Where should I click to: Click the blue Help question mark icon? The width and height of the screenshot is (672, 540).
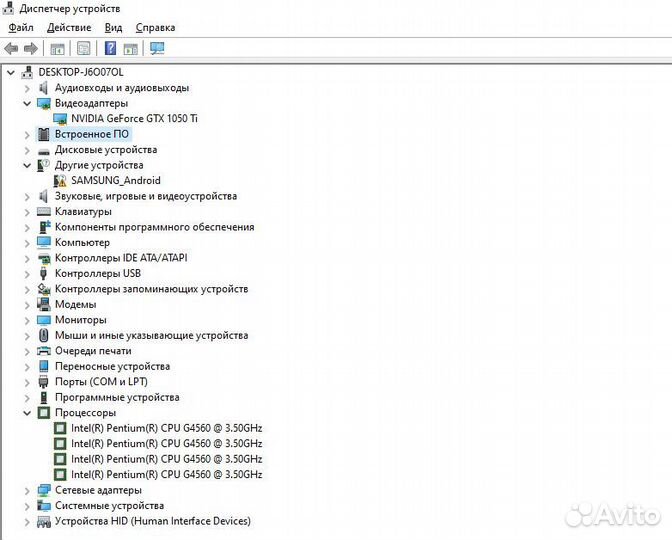[110, 48]
